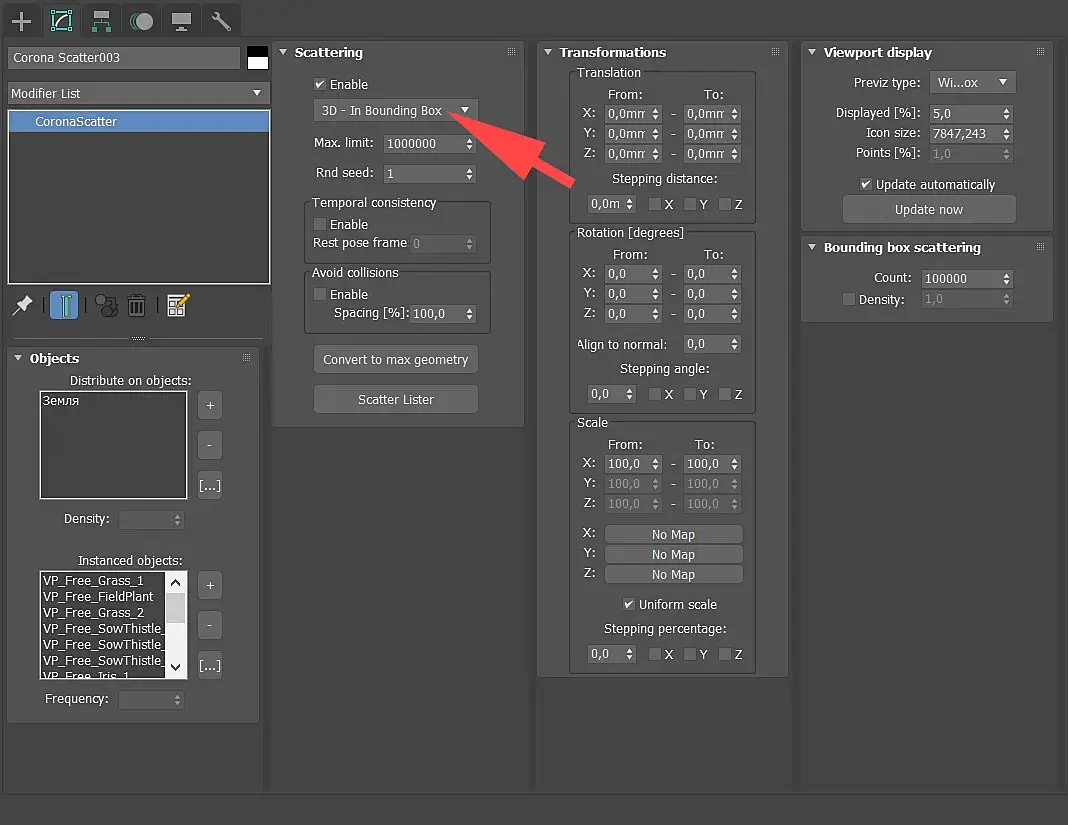Open 3D - In Bounding Box dropdown

pyautogui.click(x=395, y=110)
